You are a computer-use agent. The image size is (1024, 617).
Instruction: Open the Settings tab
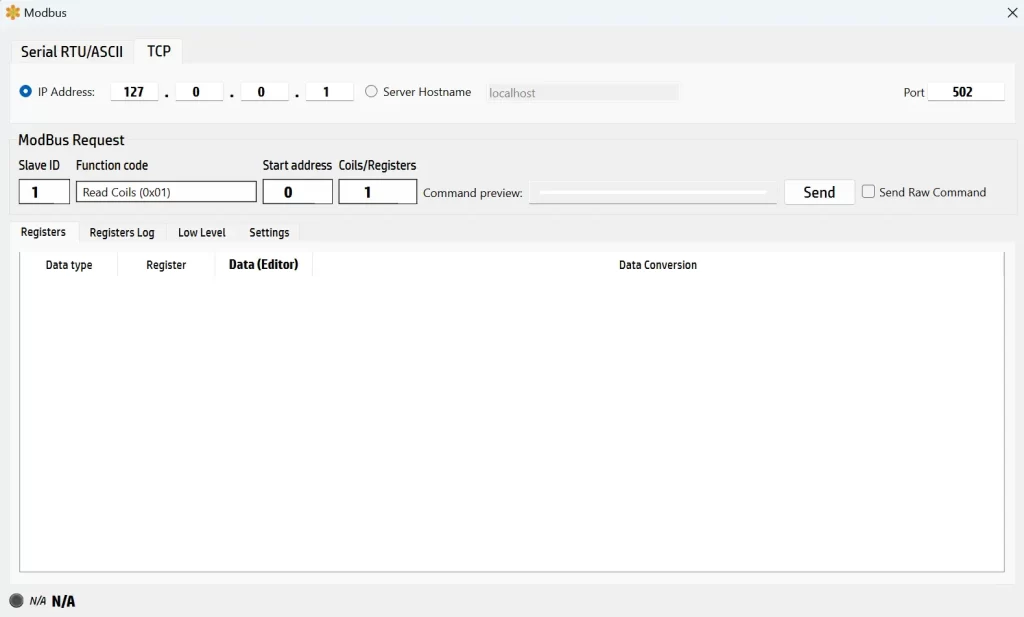tap(269, 232)
